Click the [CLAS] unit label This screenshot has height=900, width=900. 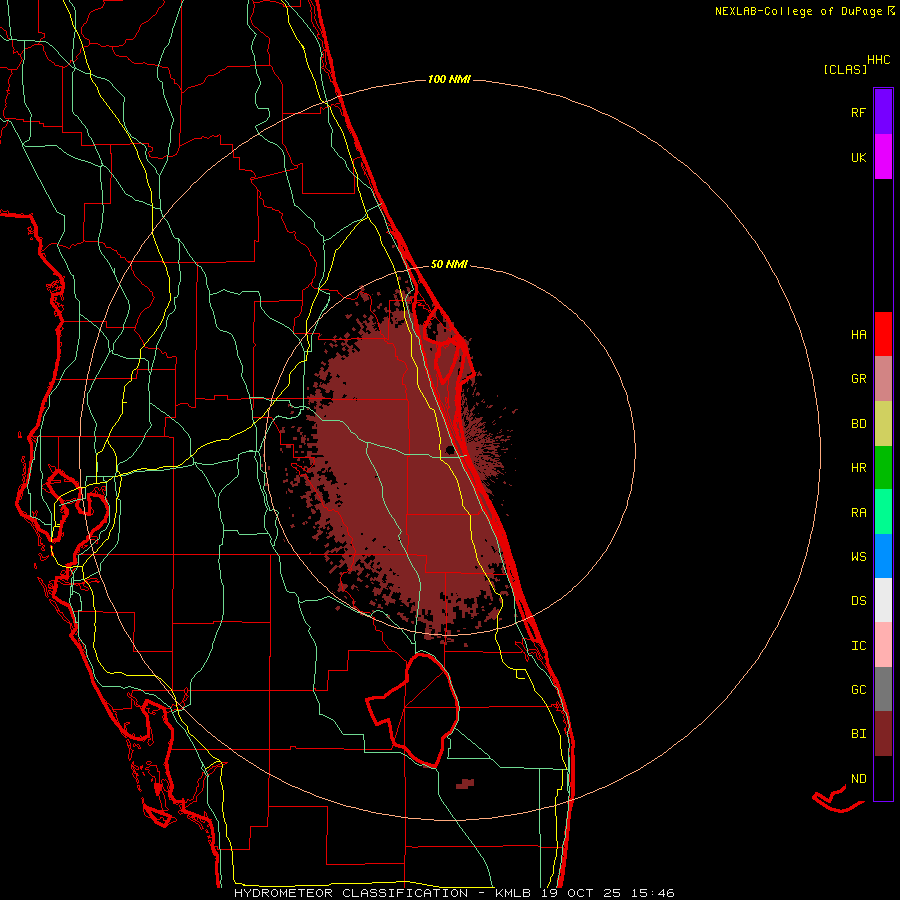click(x=845, y=70)
